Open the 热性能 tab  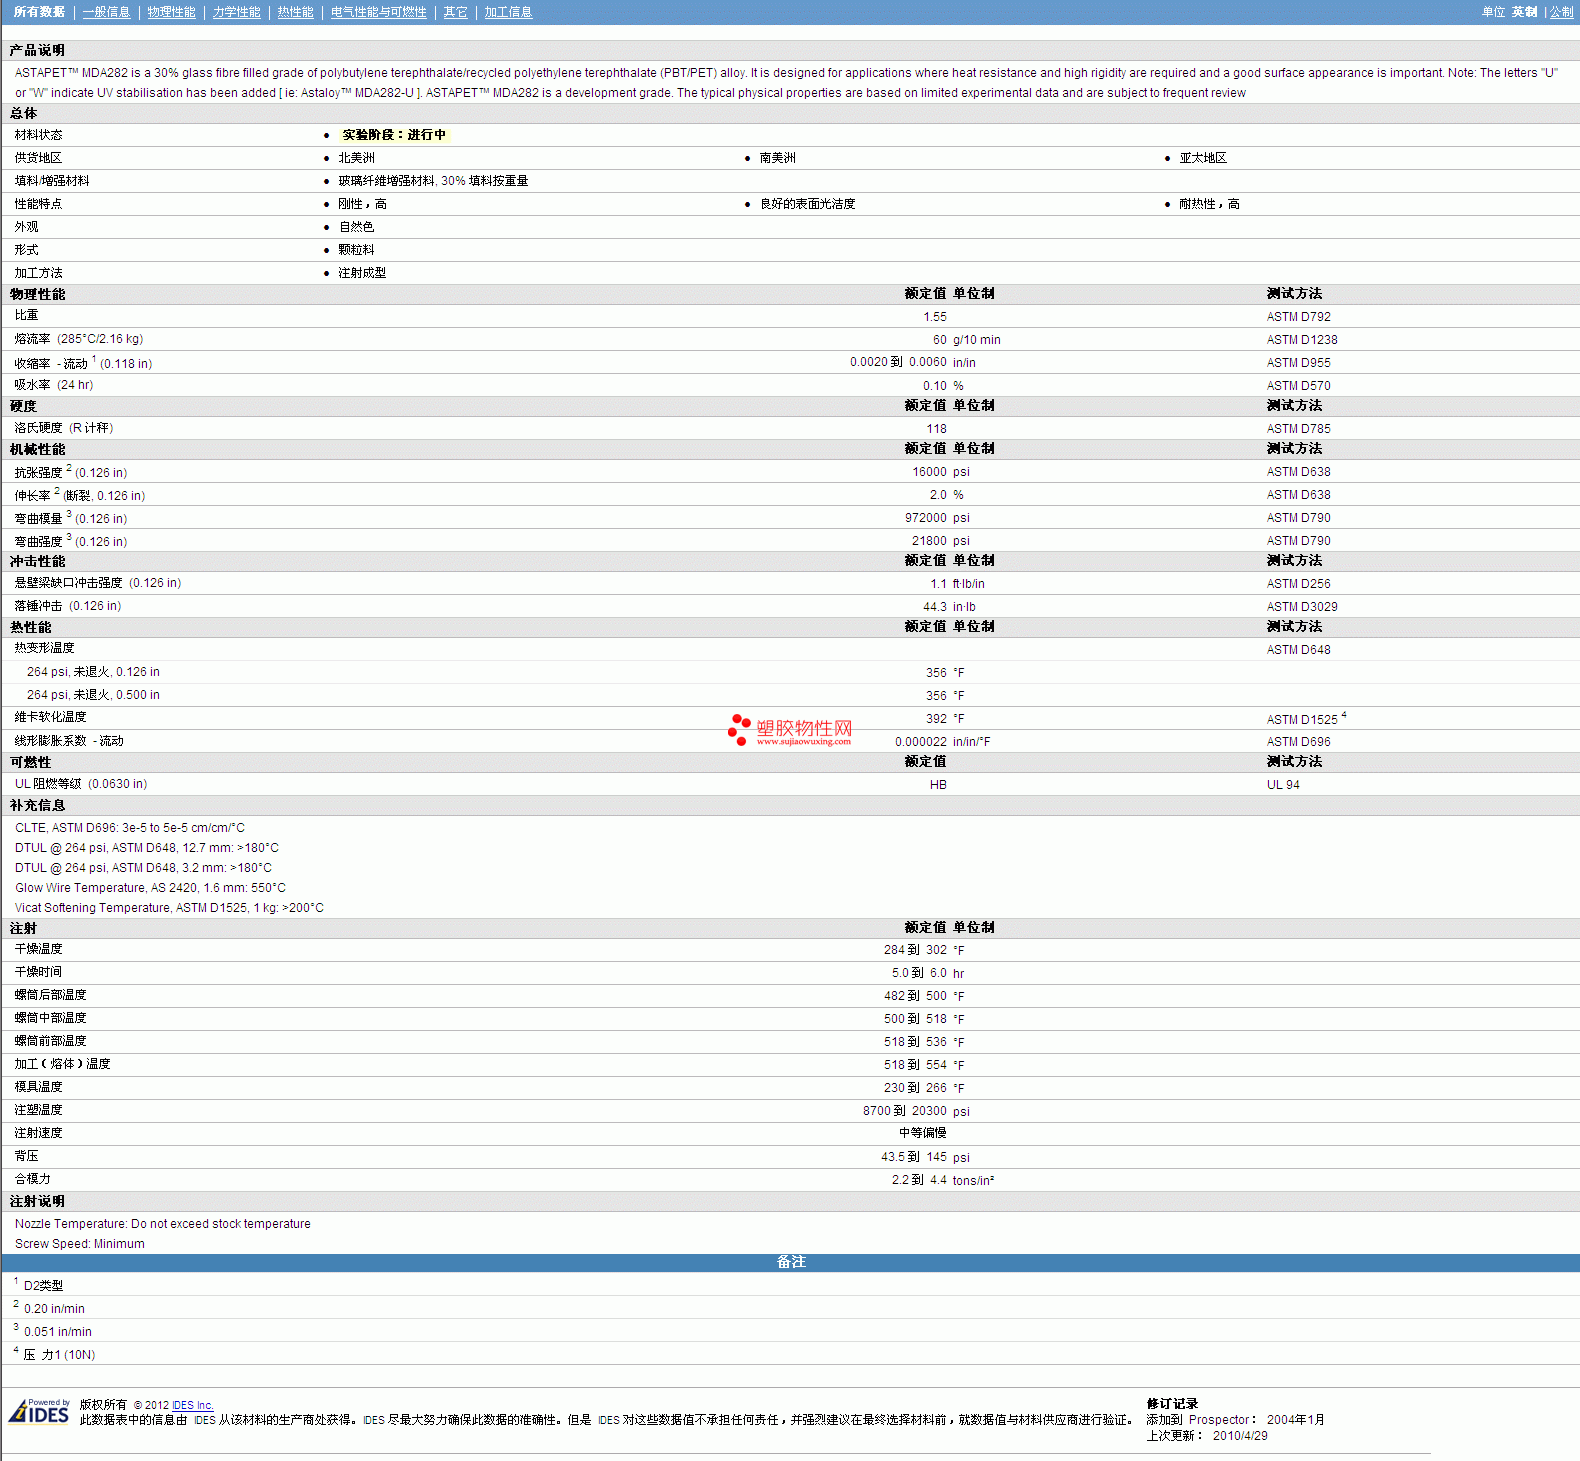tap(295, 12)
